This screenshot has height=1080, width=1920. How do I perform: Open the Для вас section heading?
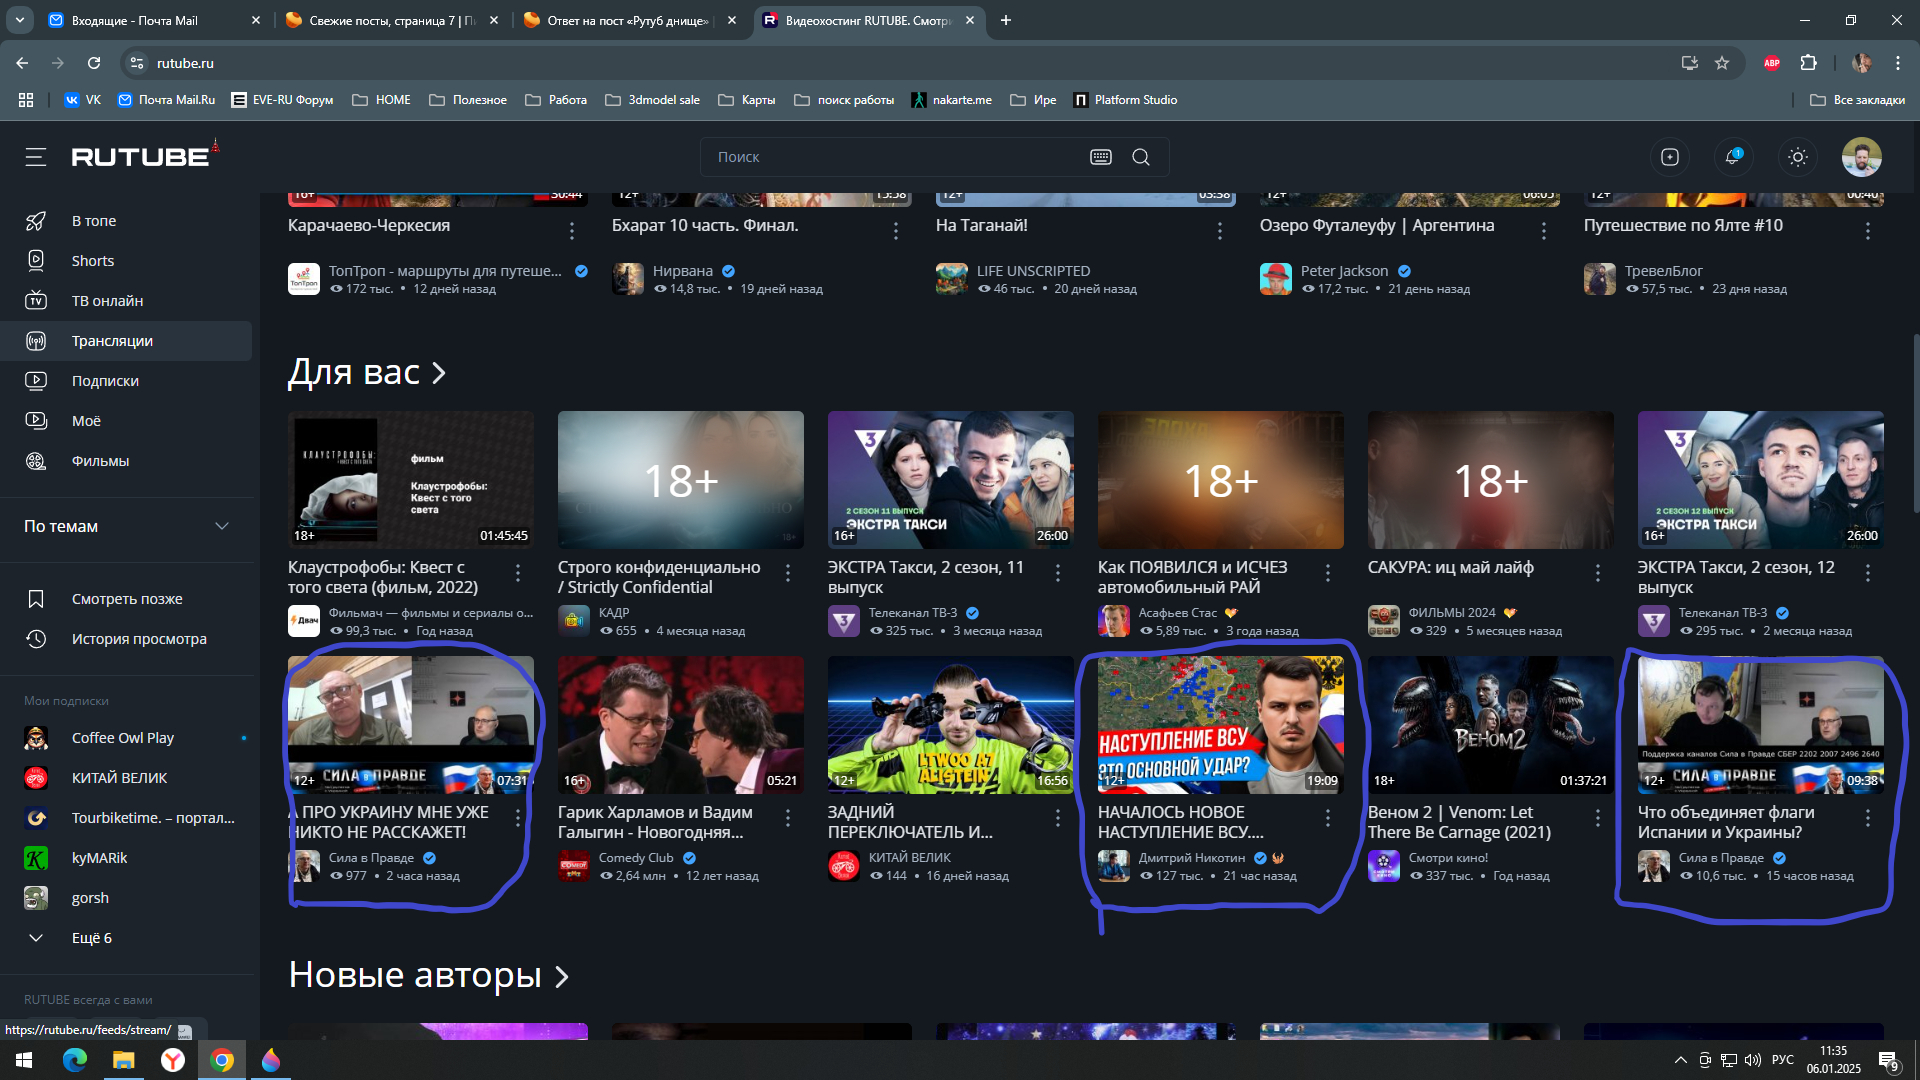(x=366, y=373)
